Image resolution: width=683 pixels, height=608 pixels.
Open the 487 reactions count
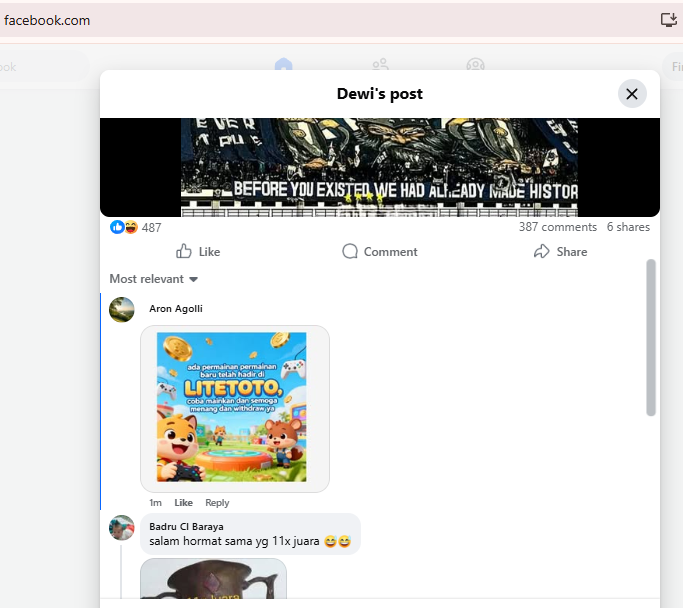point(151,228)
